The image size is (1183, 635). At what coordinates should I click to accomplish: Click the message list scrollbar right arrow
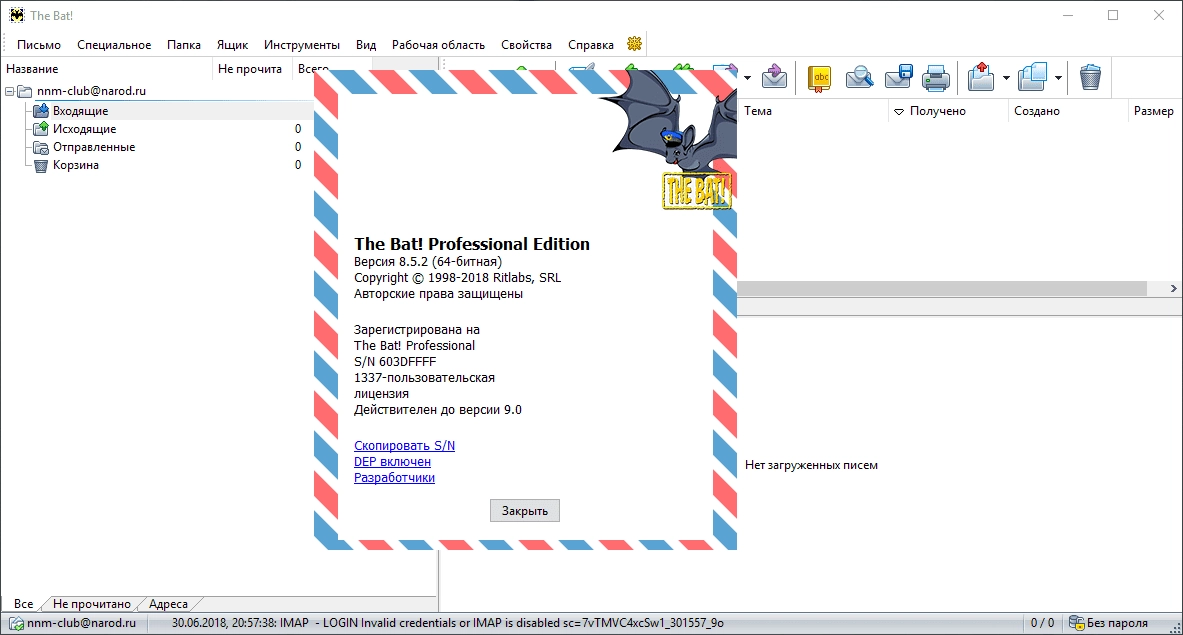pos(1173,288)
